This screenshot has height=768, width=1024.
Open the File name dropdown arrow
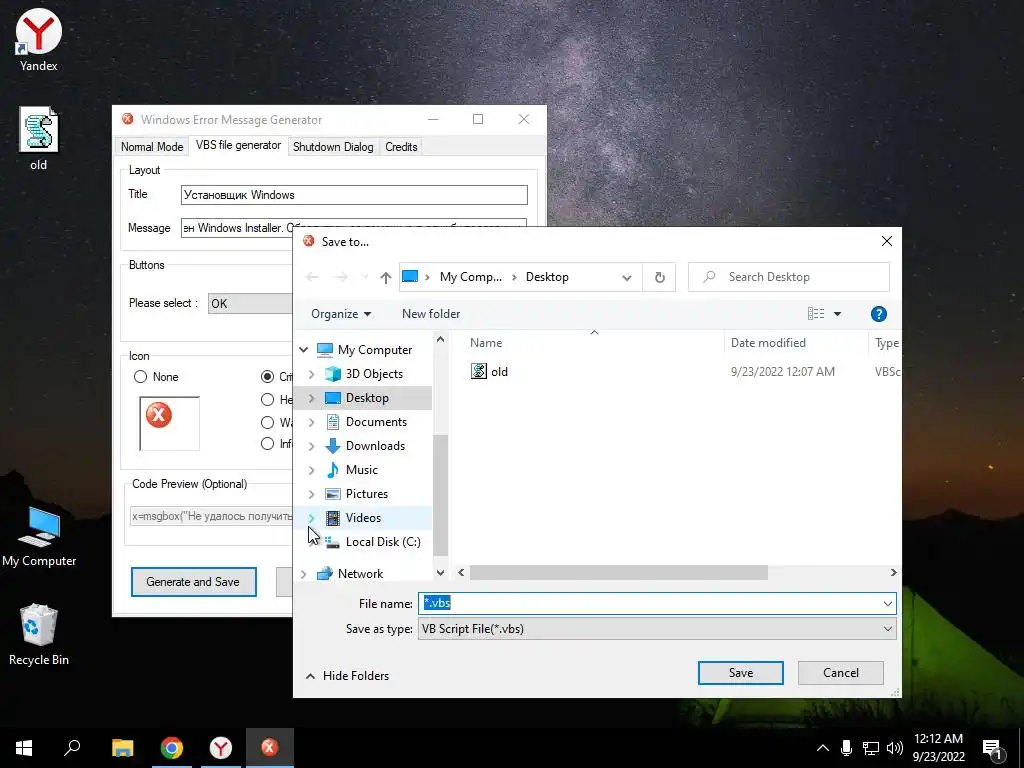coord(888,603)
